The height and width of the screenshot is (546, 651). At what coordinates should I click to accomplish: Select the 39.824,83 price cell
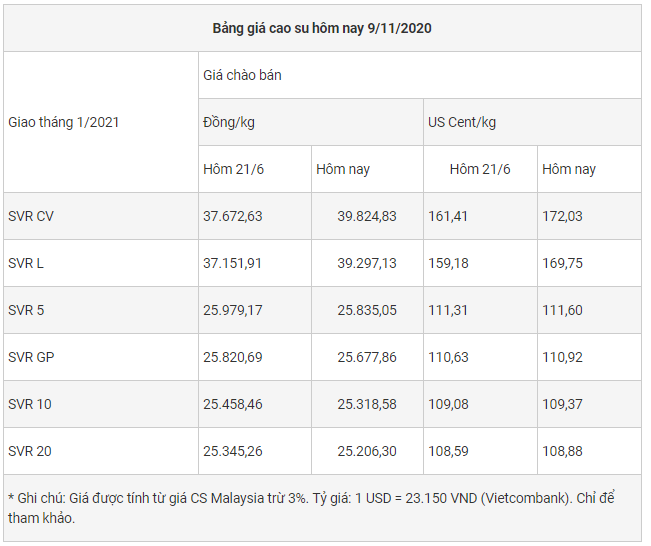pos(367,216)
